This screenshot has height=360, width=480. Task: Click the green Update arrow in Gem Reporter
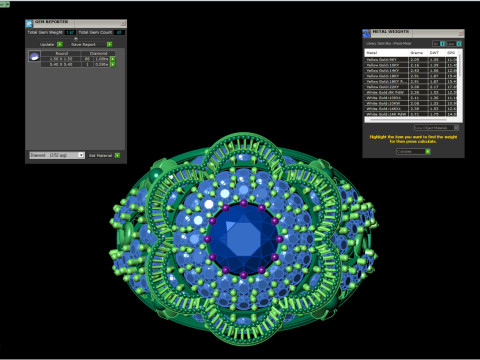click(x=60, y=44)
